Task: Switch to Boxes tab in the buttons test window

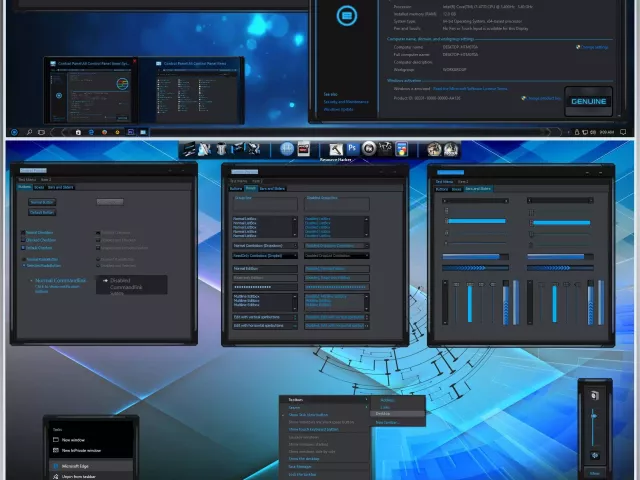Action: coord(39,187)
